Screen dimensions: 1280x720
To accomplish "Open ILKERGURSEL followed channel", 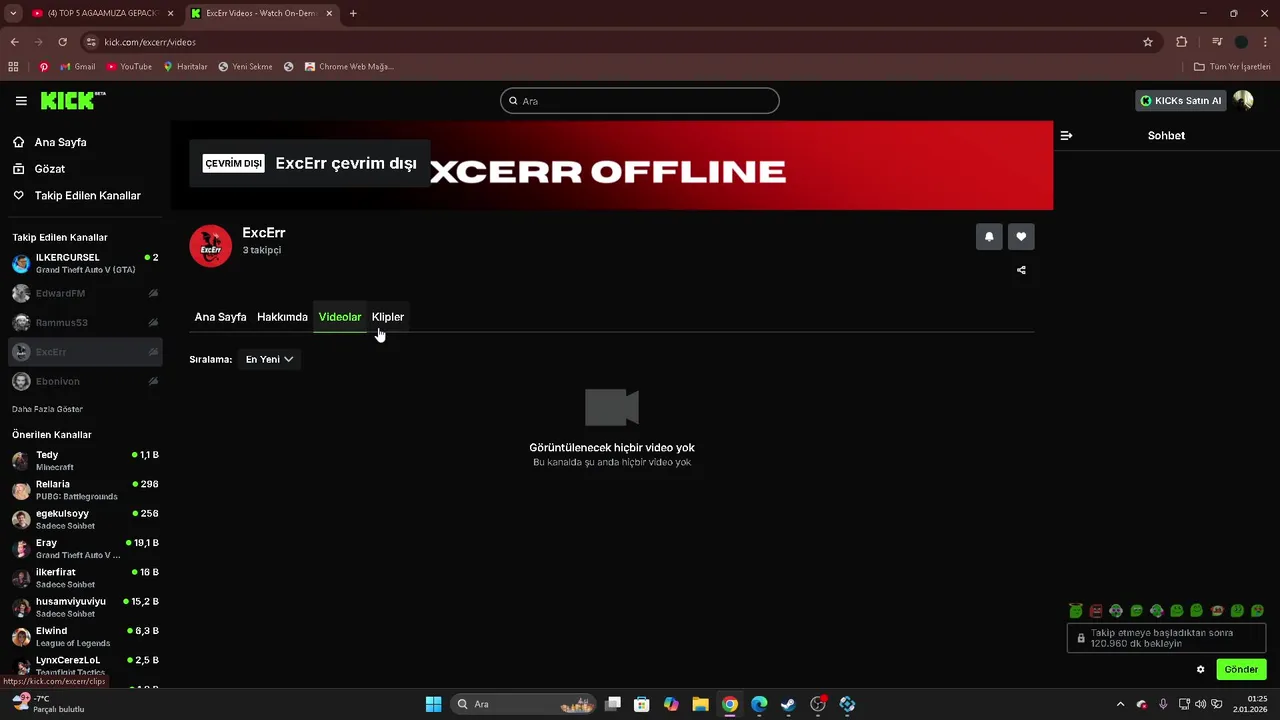I will click(x=85, y=264).
